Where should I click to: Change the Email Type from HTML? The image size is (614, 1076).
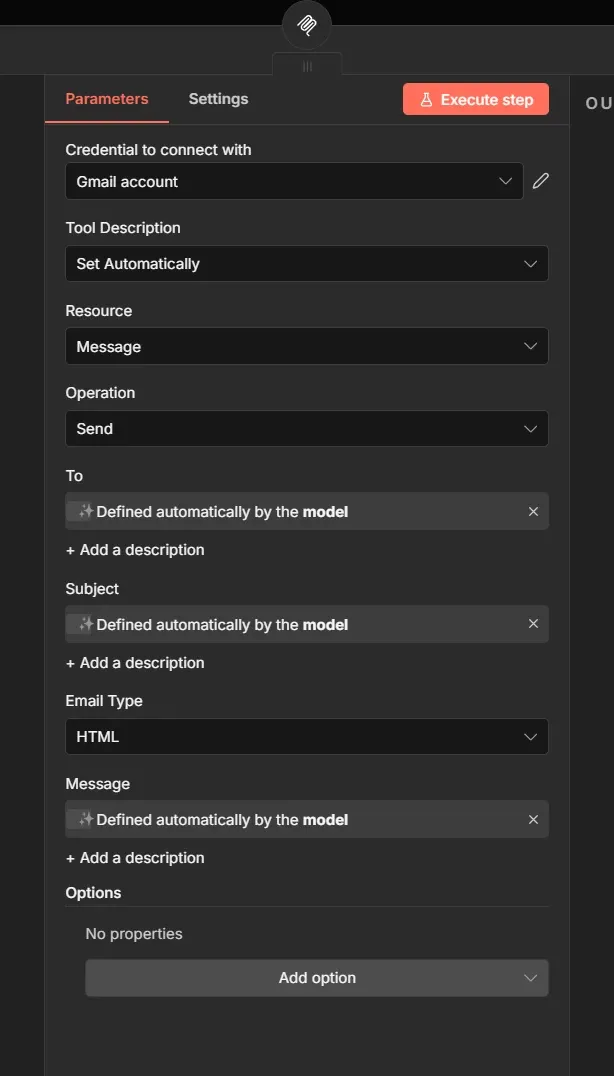point(307,736)
